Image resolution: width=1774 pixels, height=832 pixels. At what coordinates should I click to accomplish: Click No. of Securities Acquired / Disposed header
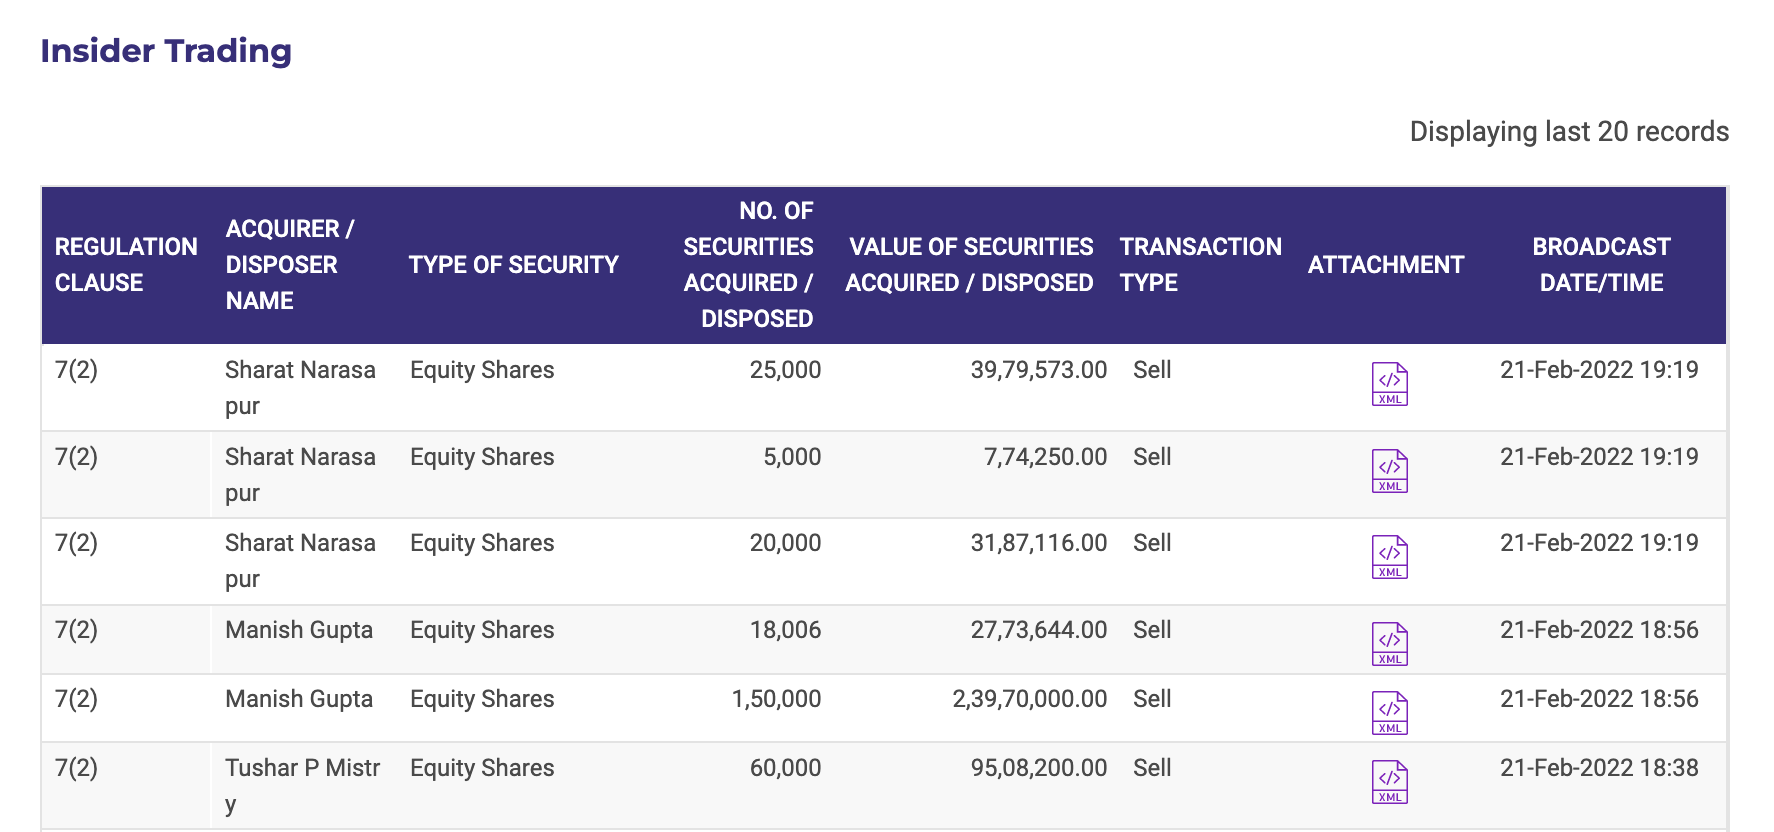pos(748,265)
